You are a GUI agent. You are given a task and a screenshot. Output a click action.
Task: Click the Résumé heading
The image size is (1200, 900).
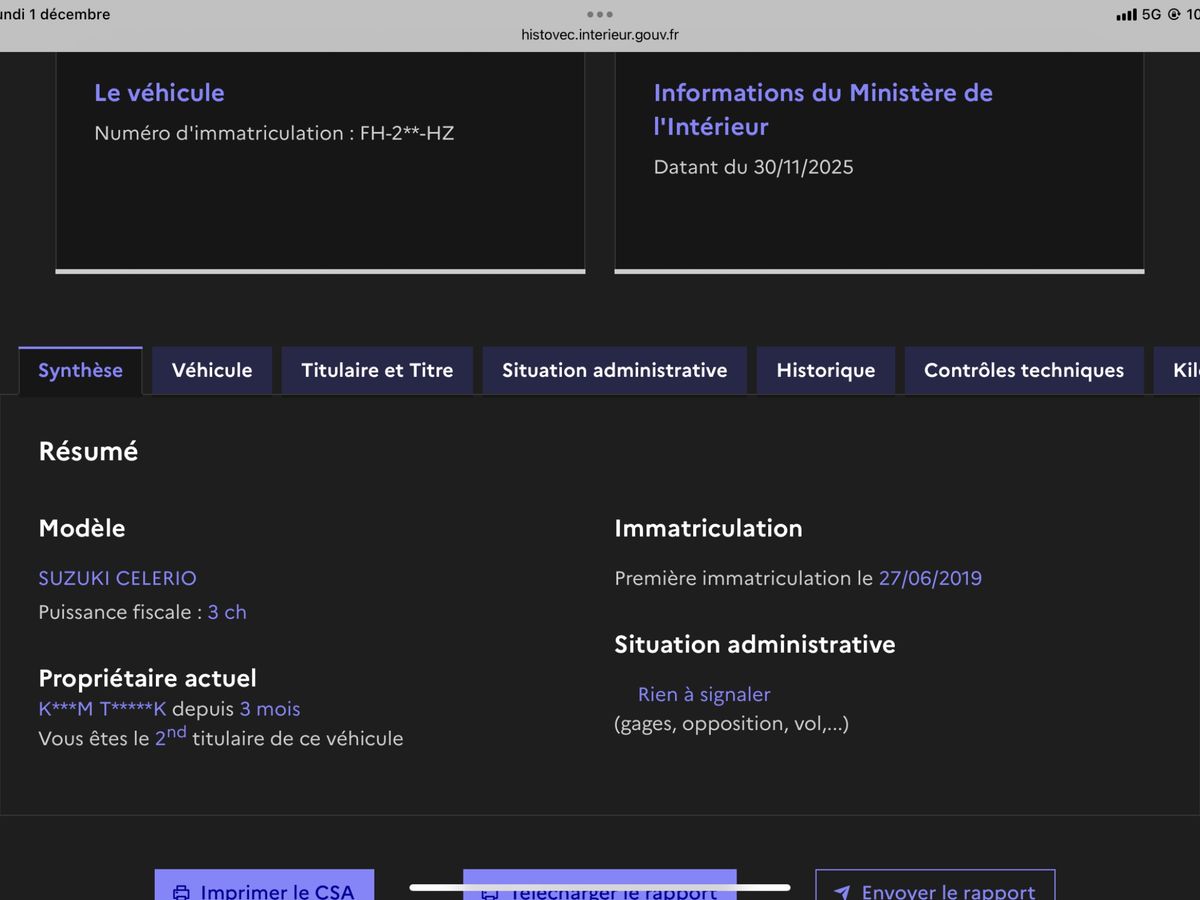pyautogui.click(x=88, y=451)
